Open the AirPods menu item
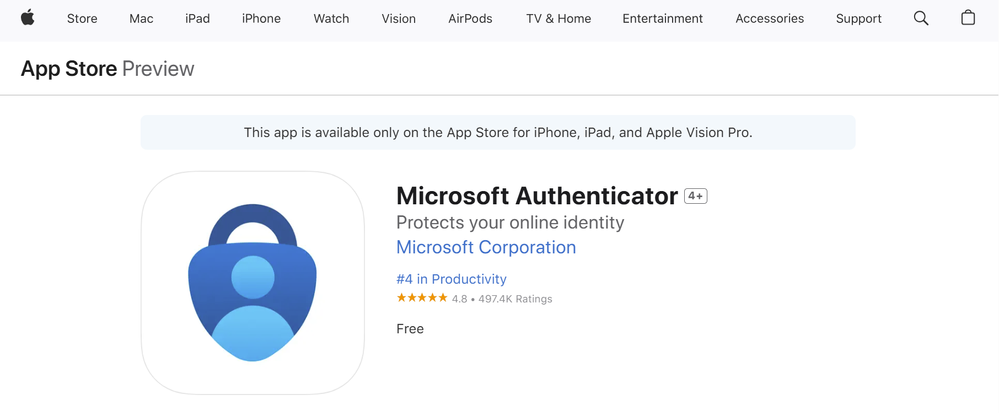 (x=470, y=18)
